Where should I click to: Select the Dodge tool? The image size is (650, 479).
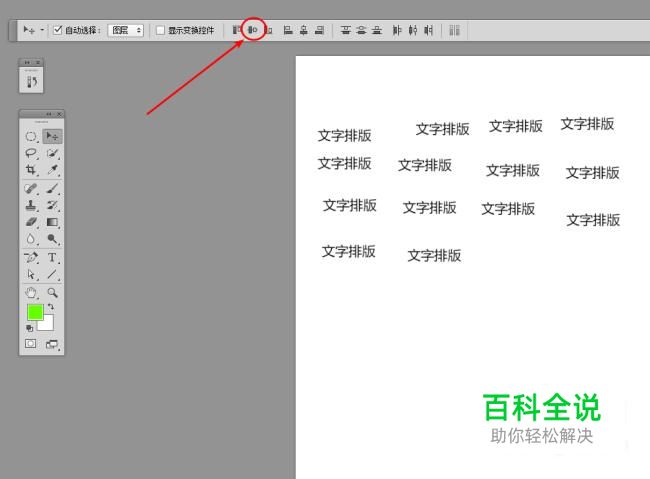click(x=52, y=238)
